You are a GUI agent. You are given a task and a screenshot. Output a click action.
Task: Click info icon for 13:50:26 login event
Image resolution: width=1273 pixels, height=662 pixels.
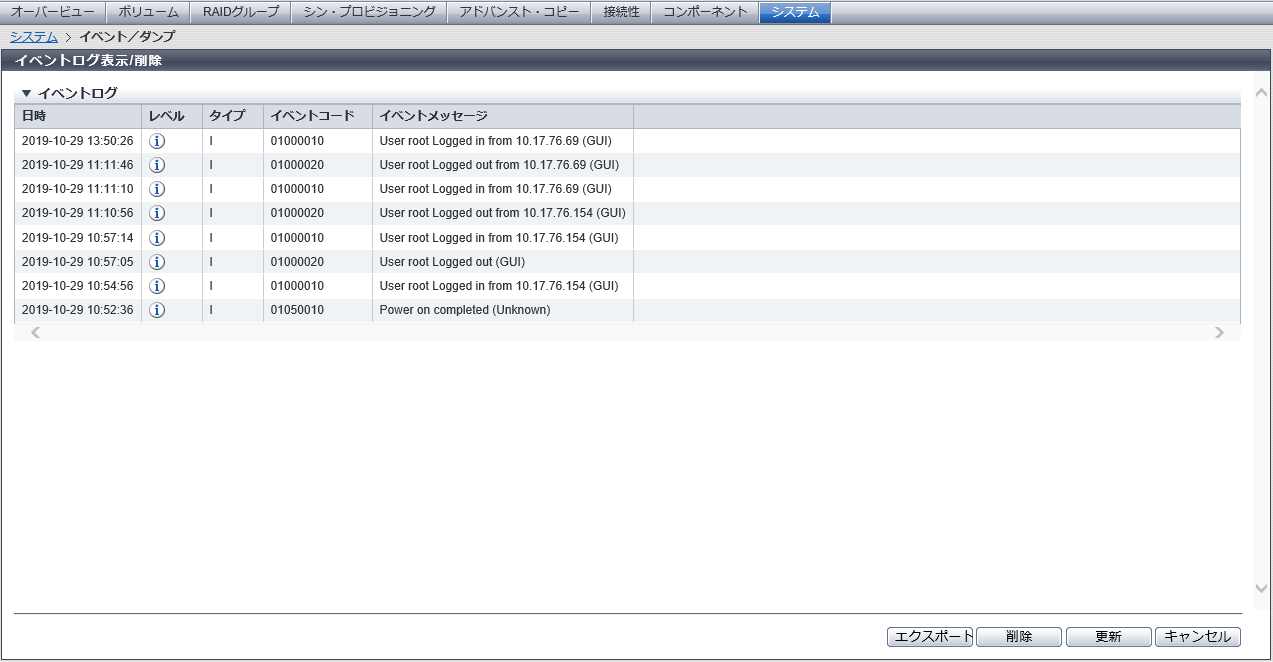[x=157, y=141]
